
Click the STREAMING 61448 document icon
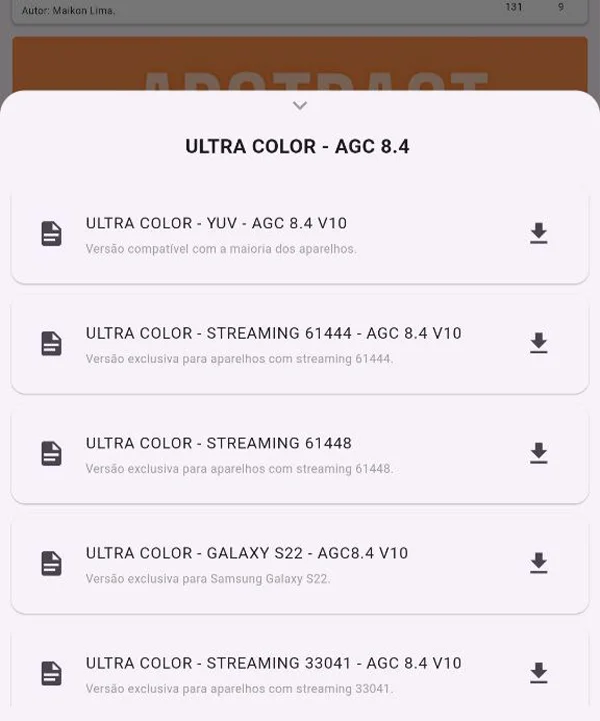point(51,454)
